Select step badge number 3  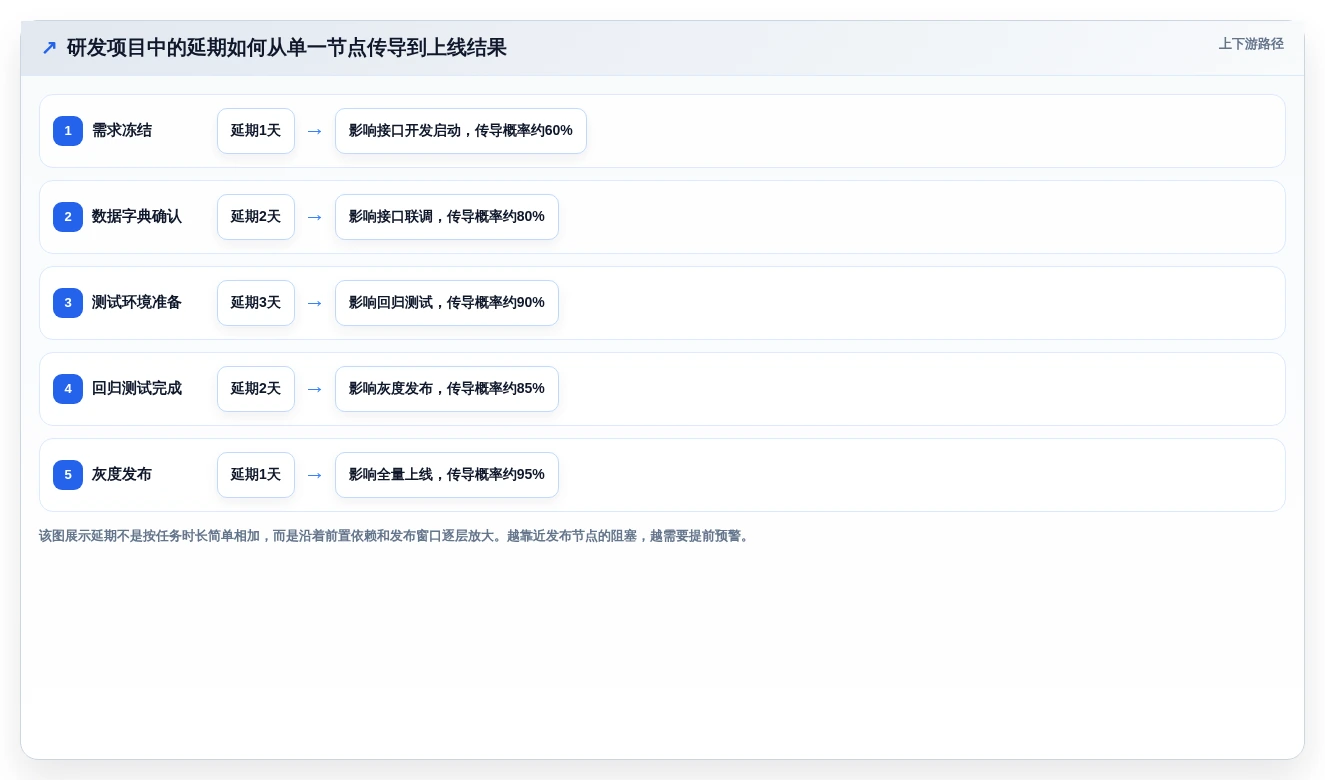(68, 303)
